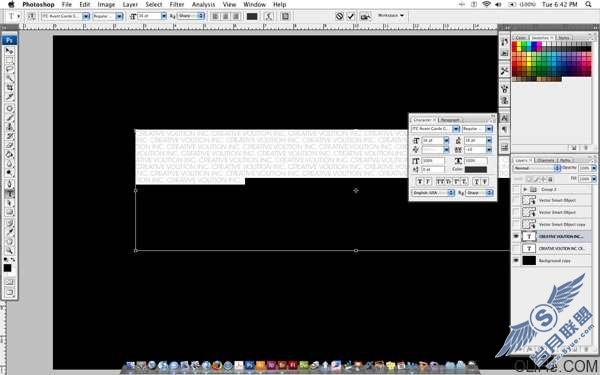The image size is (600, 375).
Task: Show the Group 1 layer group
Action: point(516,189)
